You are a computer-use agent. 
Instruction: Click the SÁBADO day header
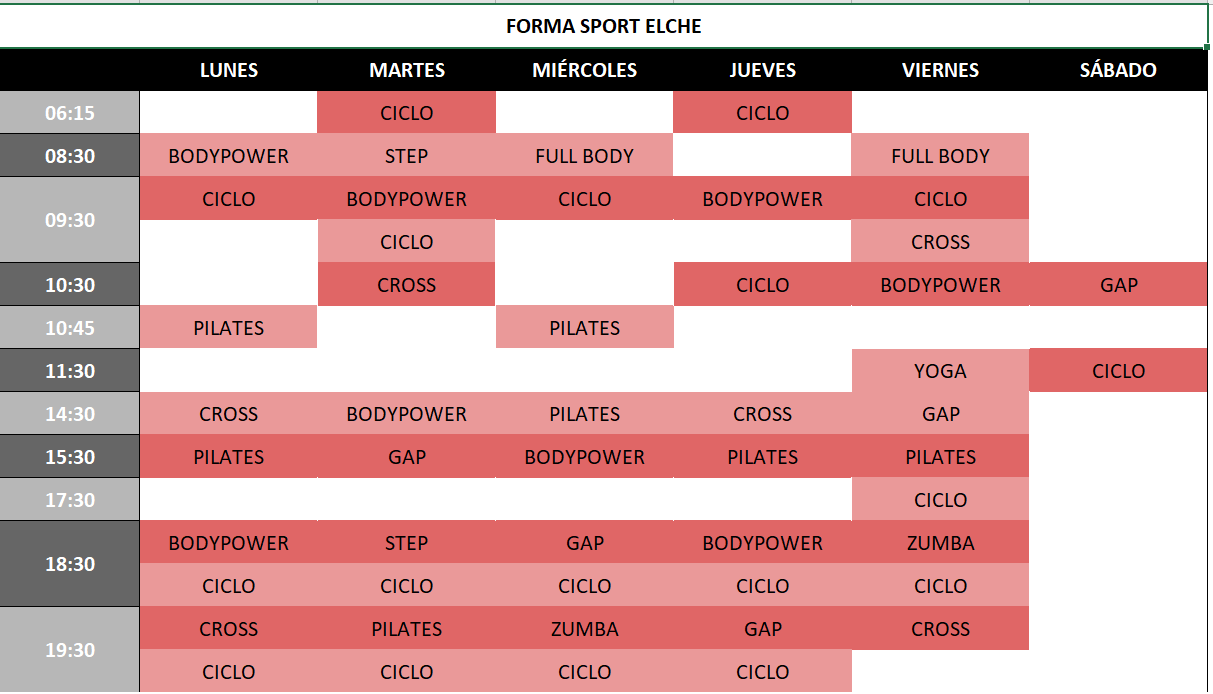coord(1118,70)
